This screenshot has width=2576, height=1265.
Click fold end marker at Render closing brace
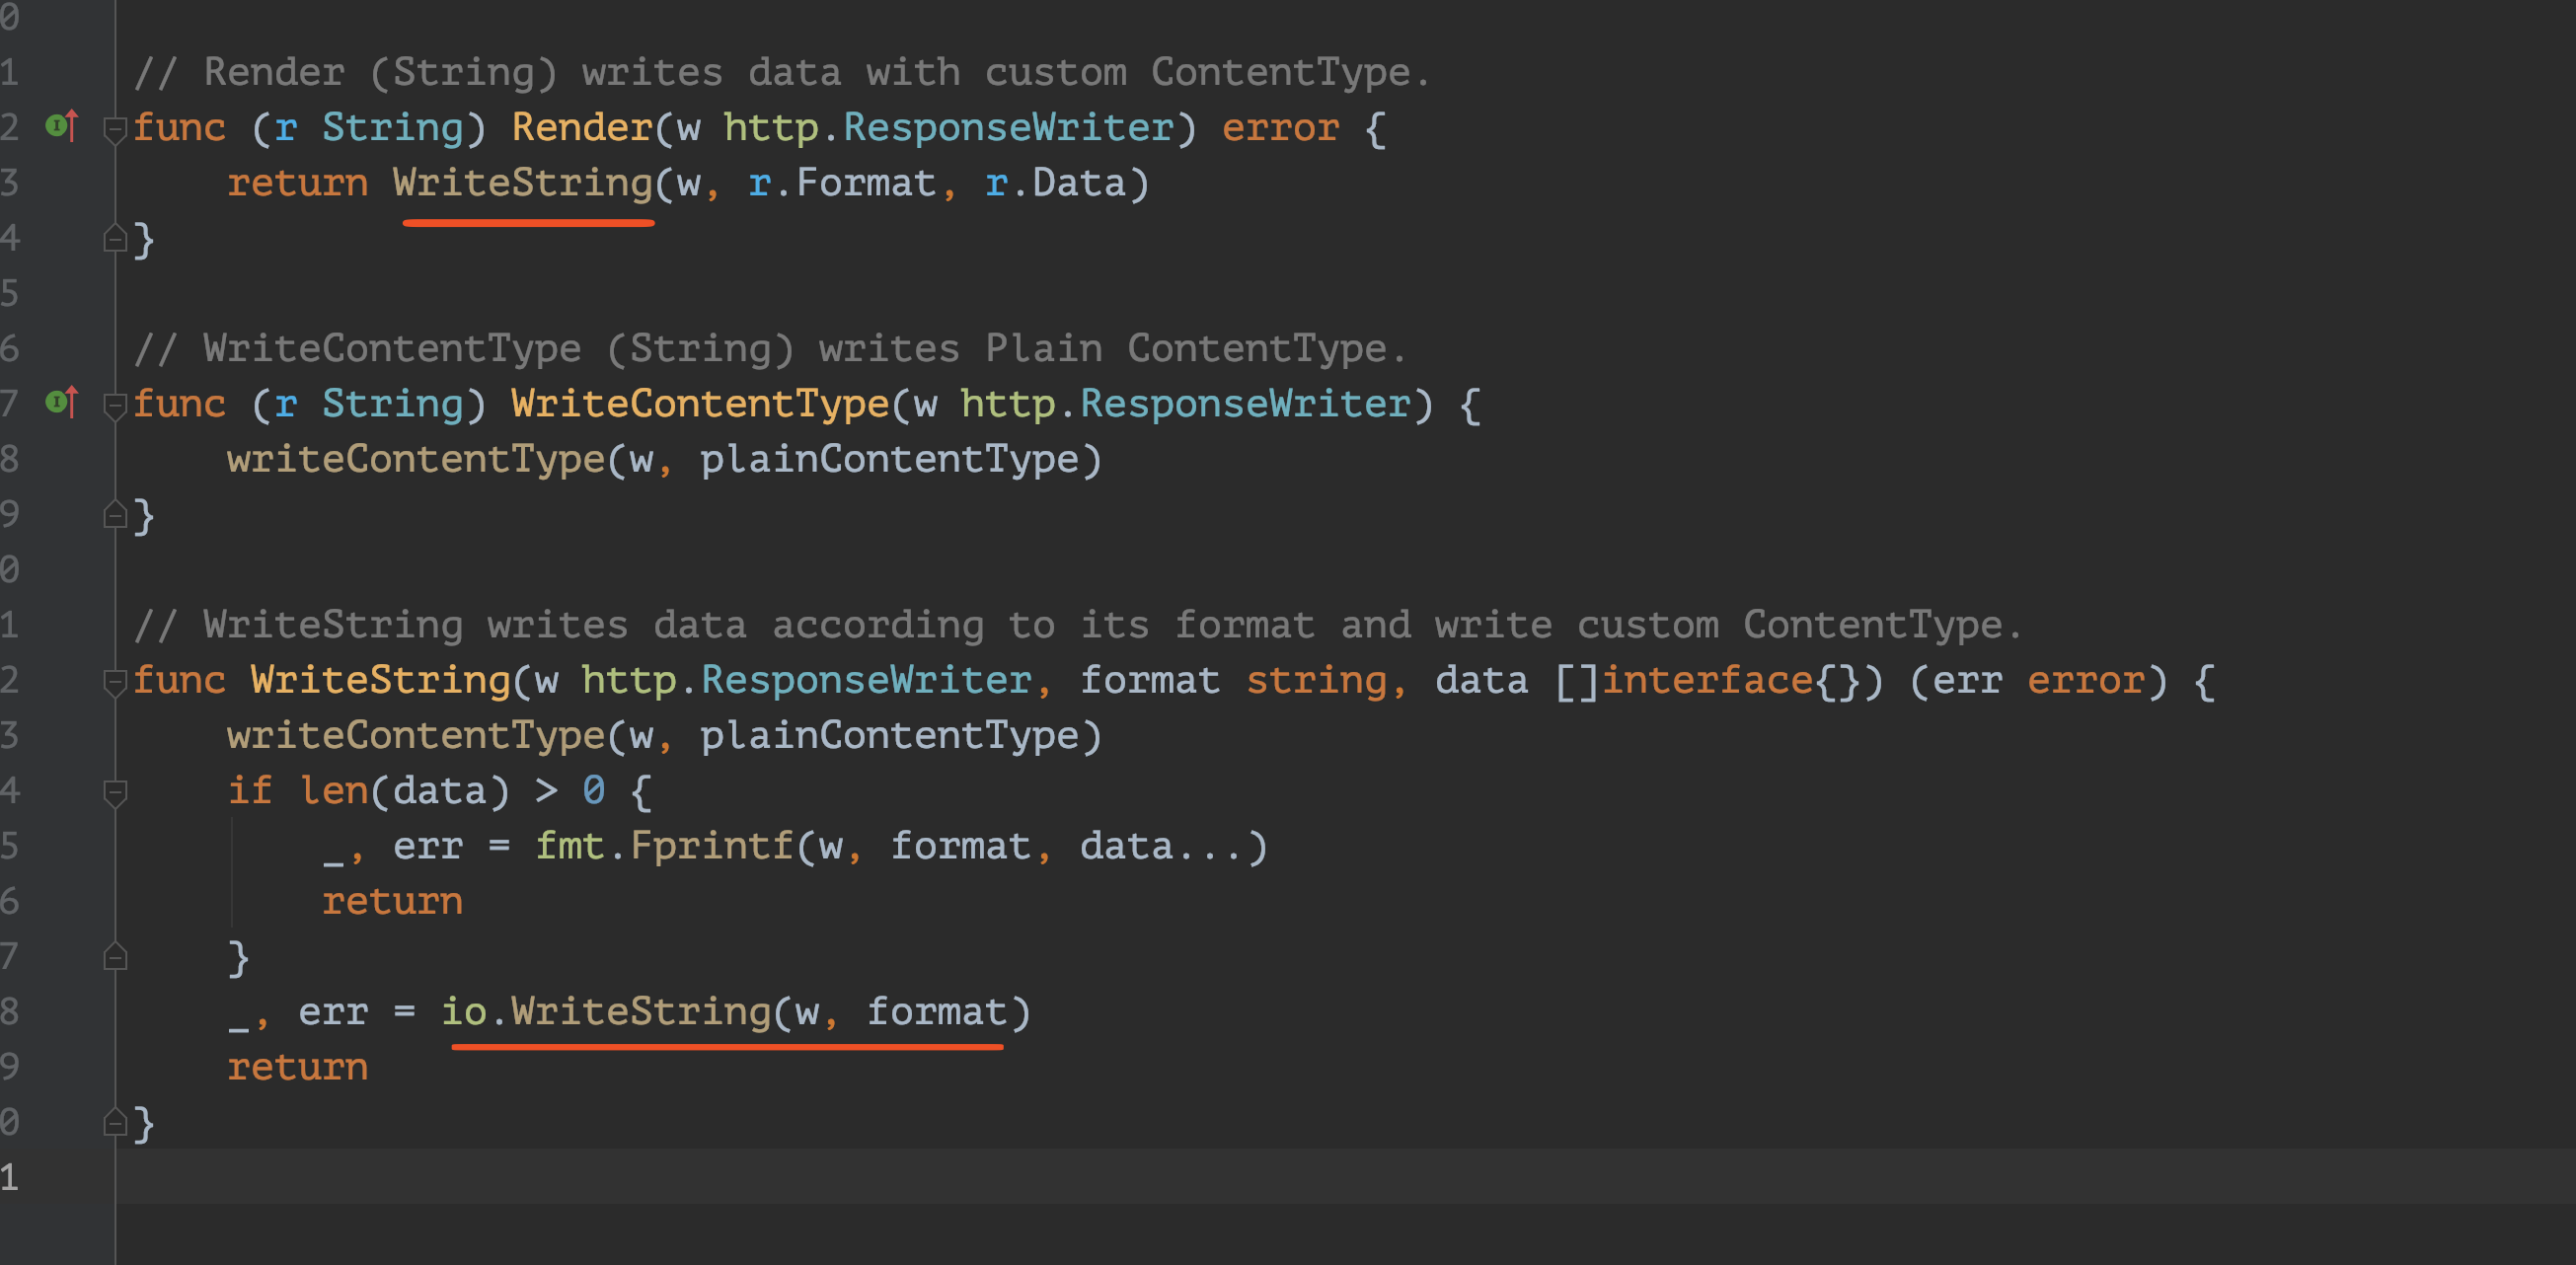pos(115,239)
